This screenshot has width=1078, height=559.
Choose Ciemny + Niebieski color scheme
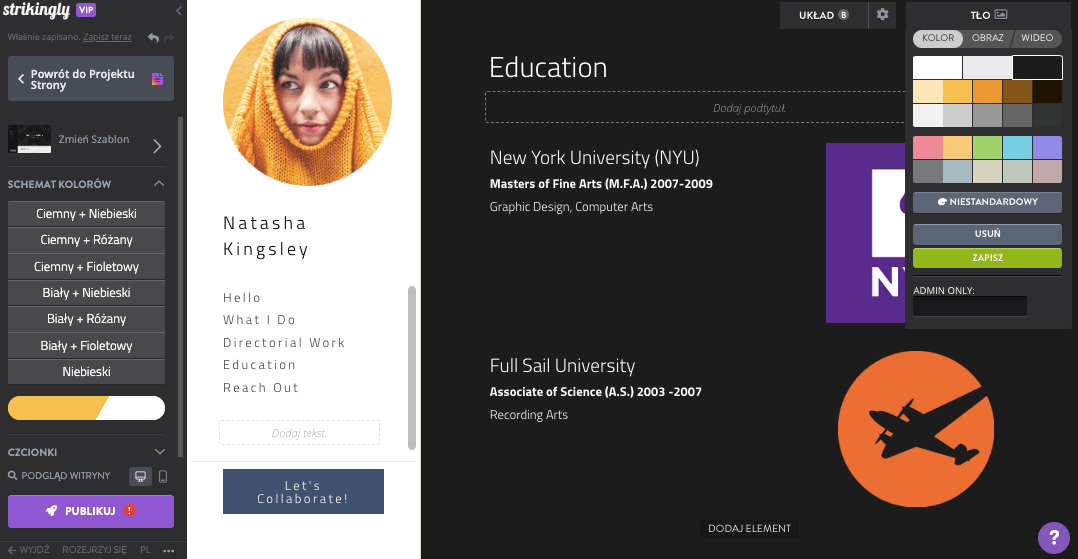(86, 214)
